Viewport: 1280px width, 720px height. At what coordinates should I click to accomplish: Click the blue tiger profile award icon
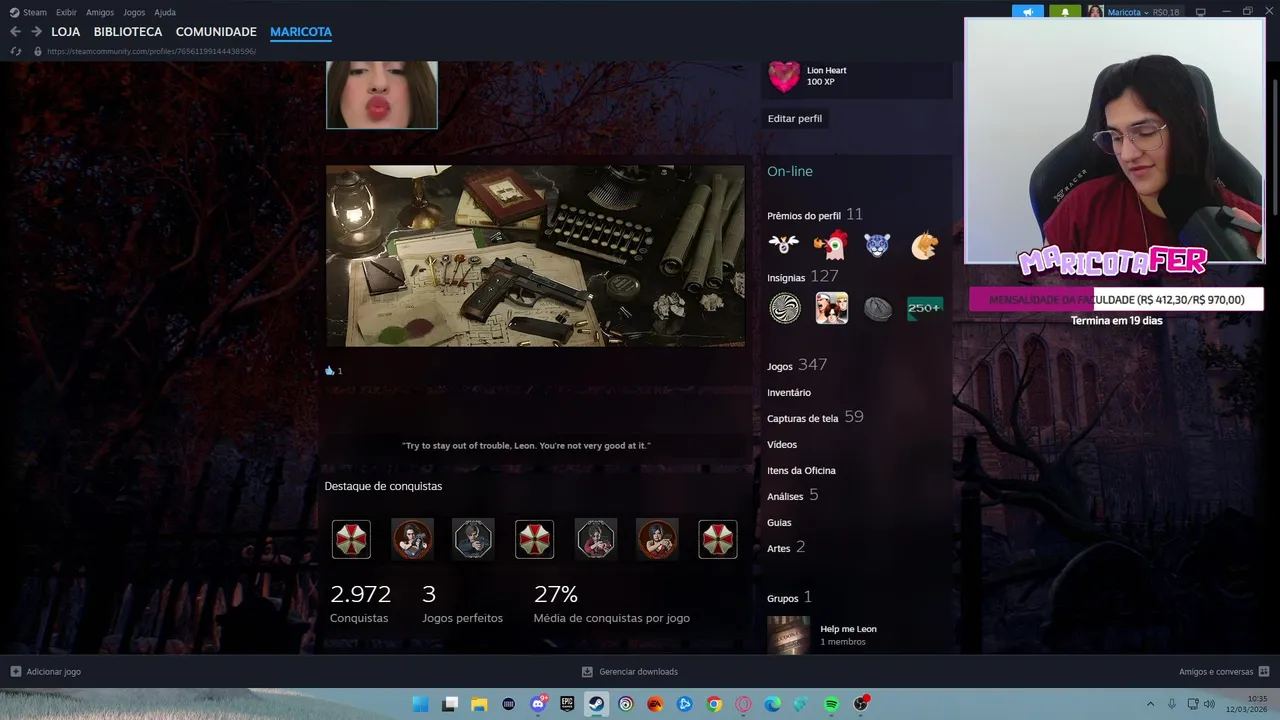click(877, 245)
